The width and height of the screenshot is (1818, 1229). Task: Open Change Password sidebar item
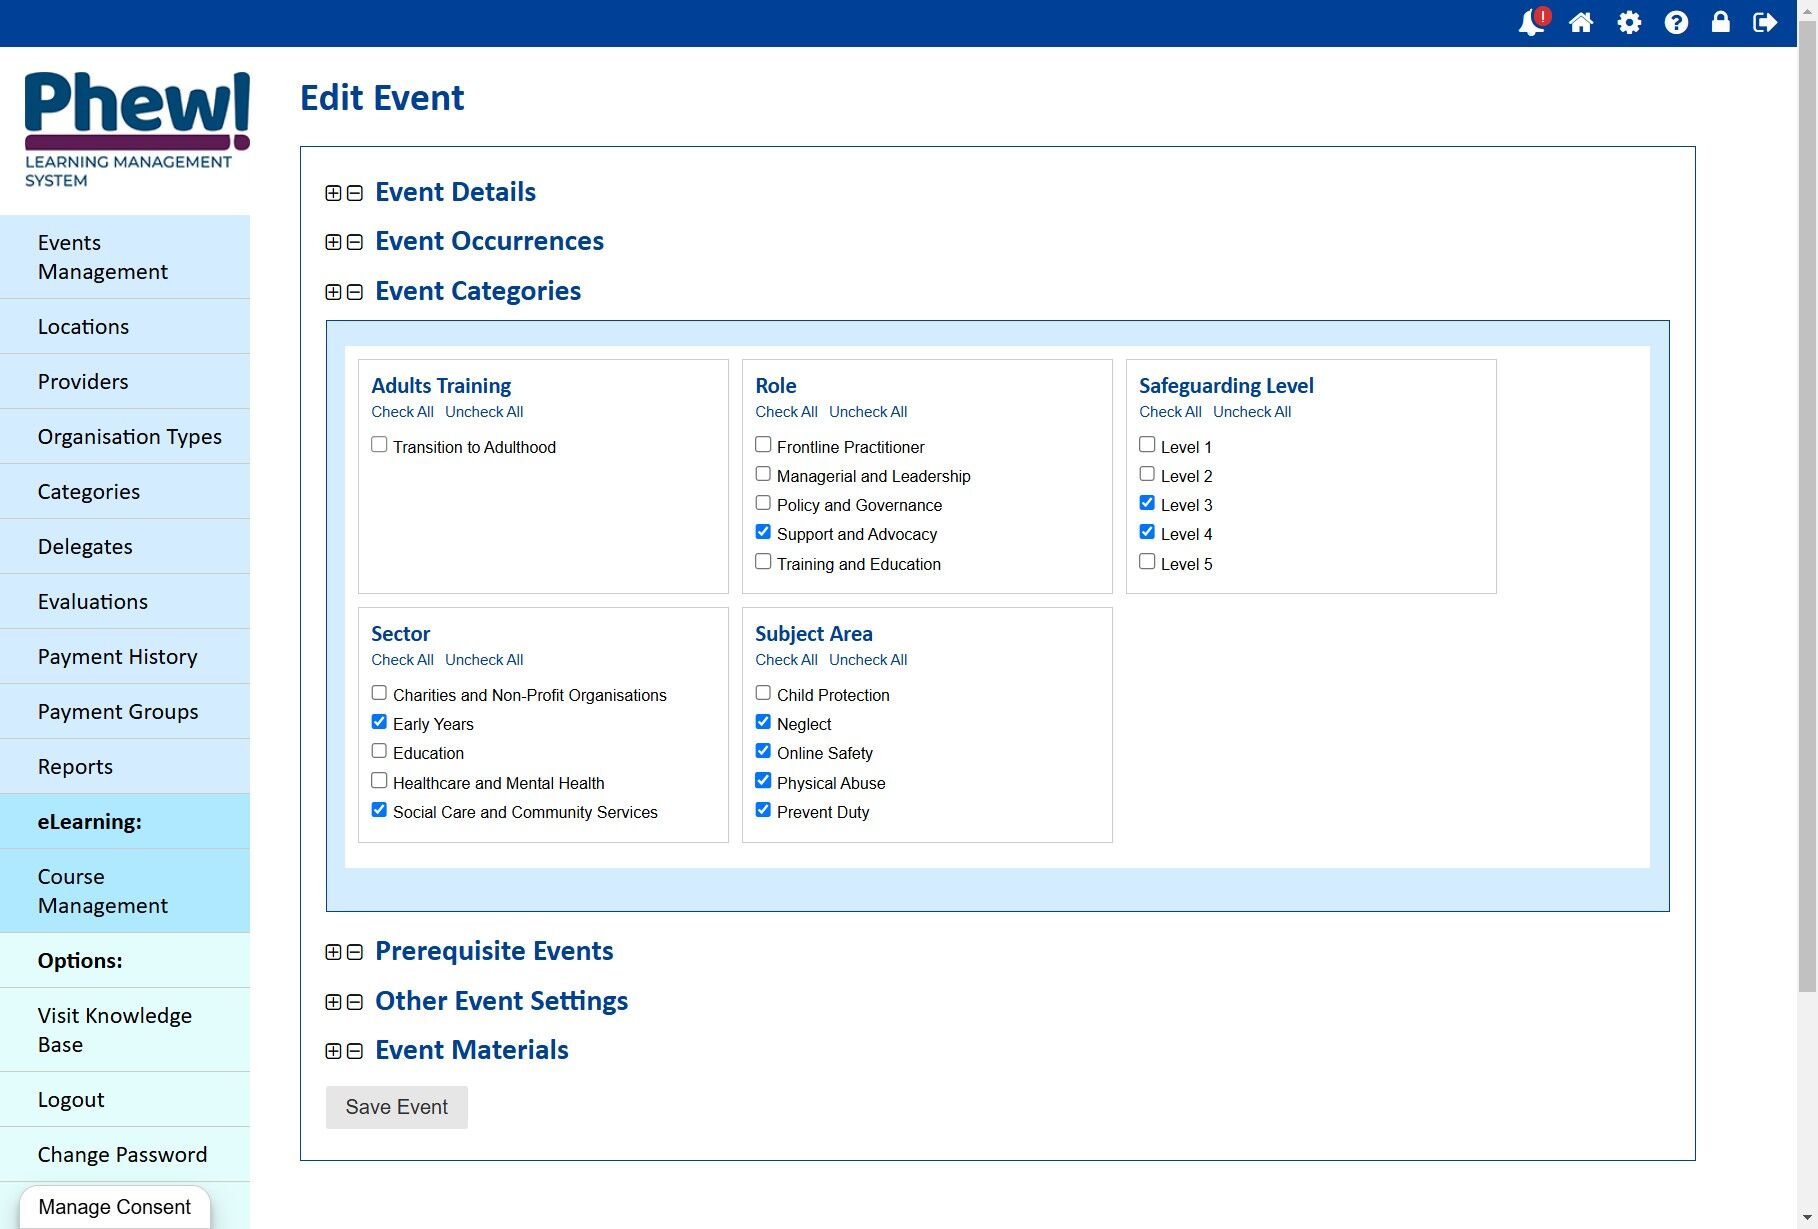pyautogui.click(x=125, y=1155)
